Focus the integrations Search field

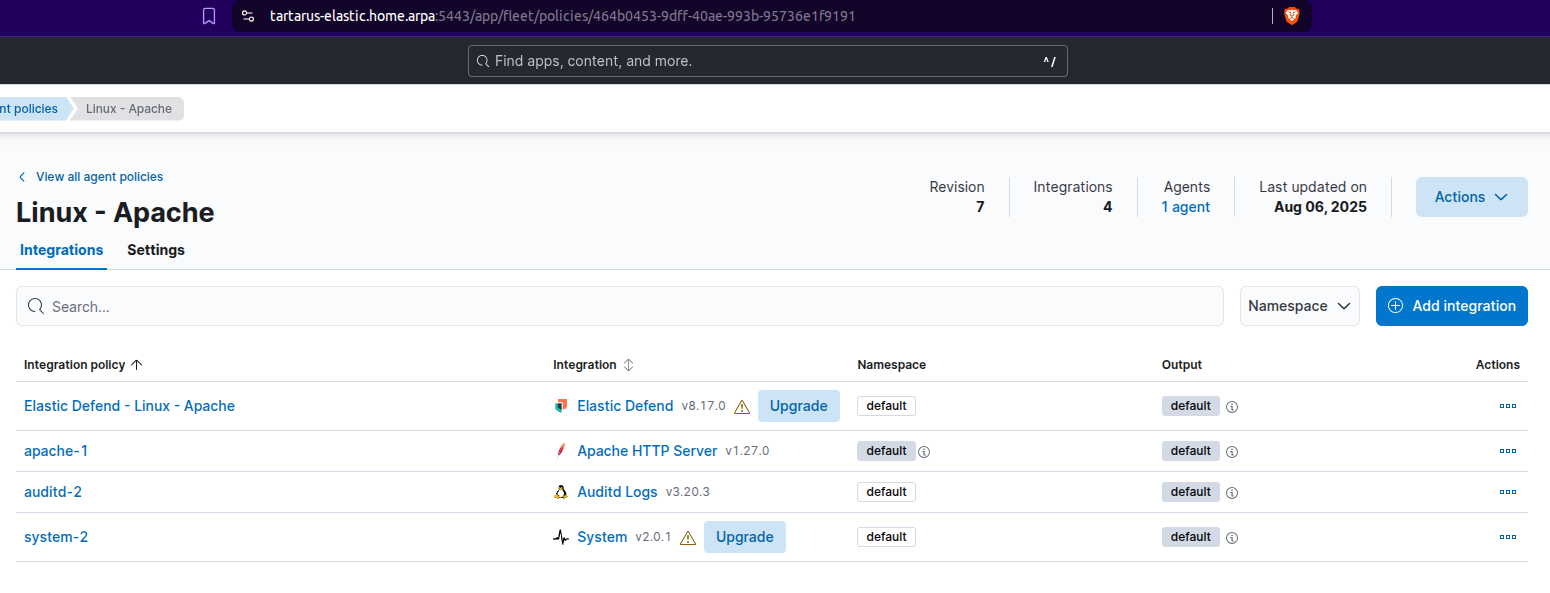coord(620,306)
